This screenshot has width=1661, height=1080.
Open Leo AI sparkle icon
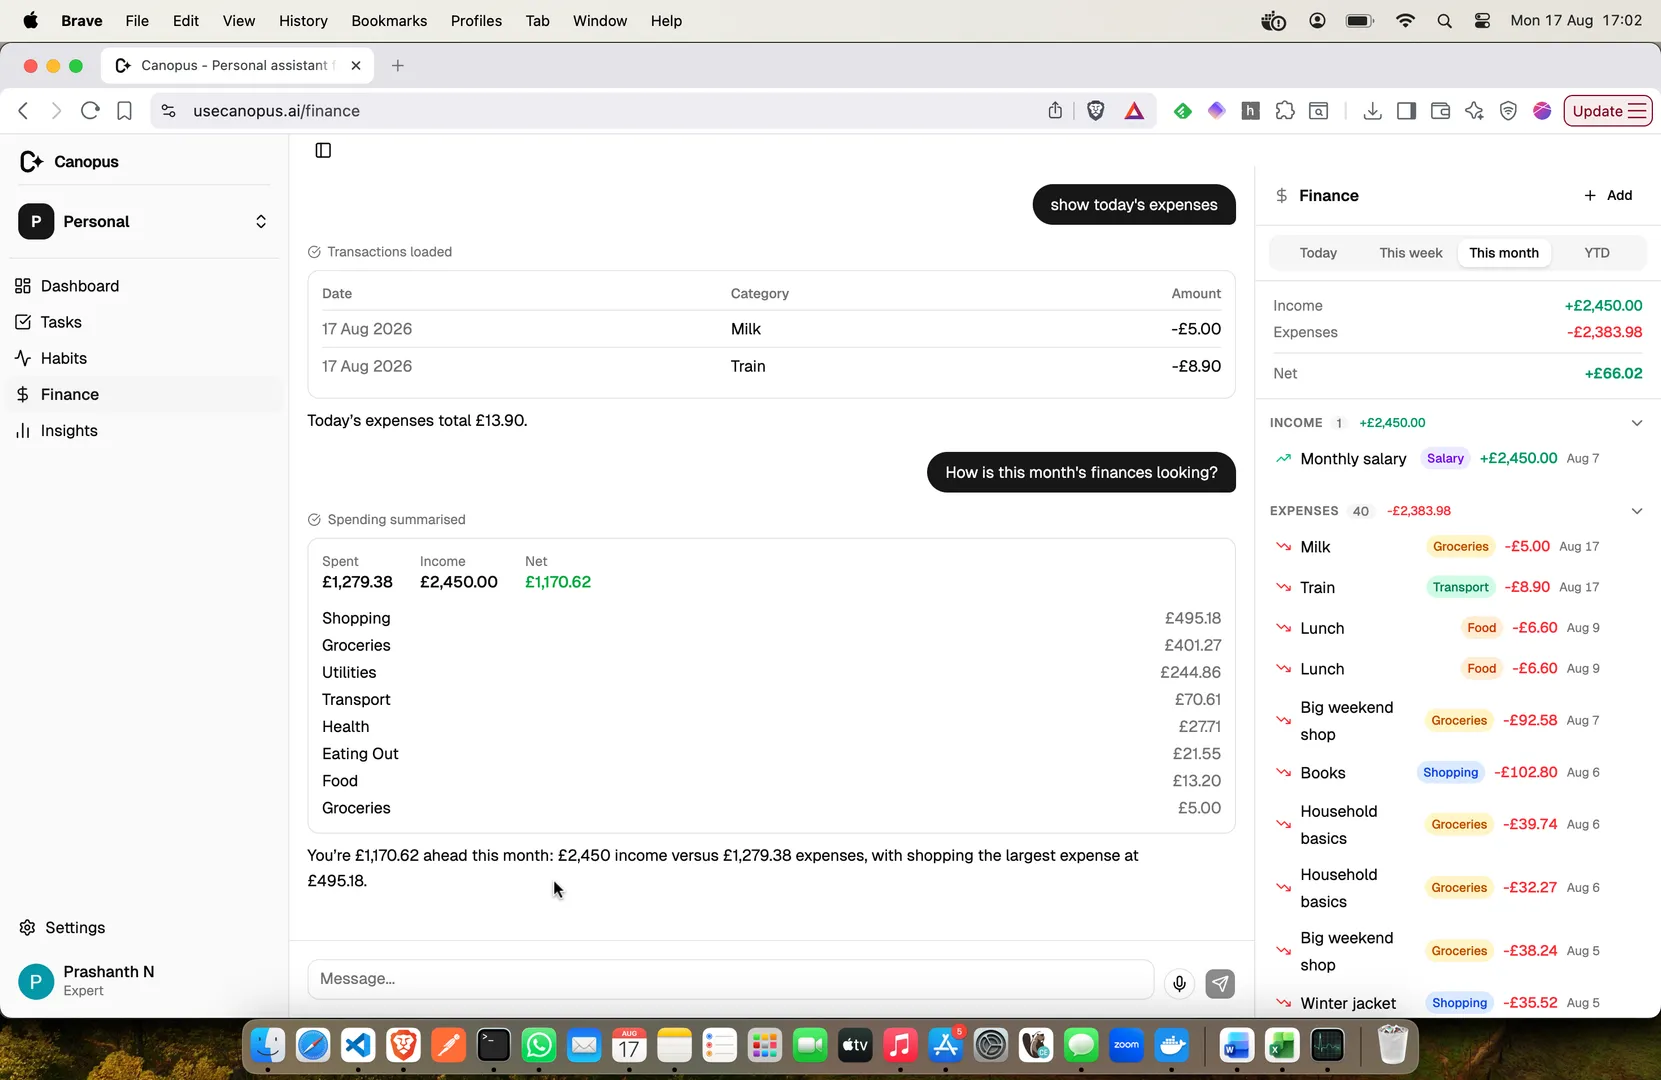click(1474, 111)
